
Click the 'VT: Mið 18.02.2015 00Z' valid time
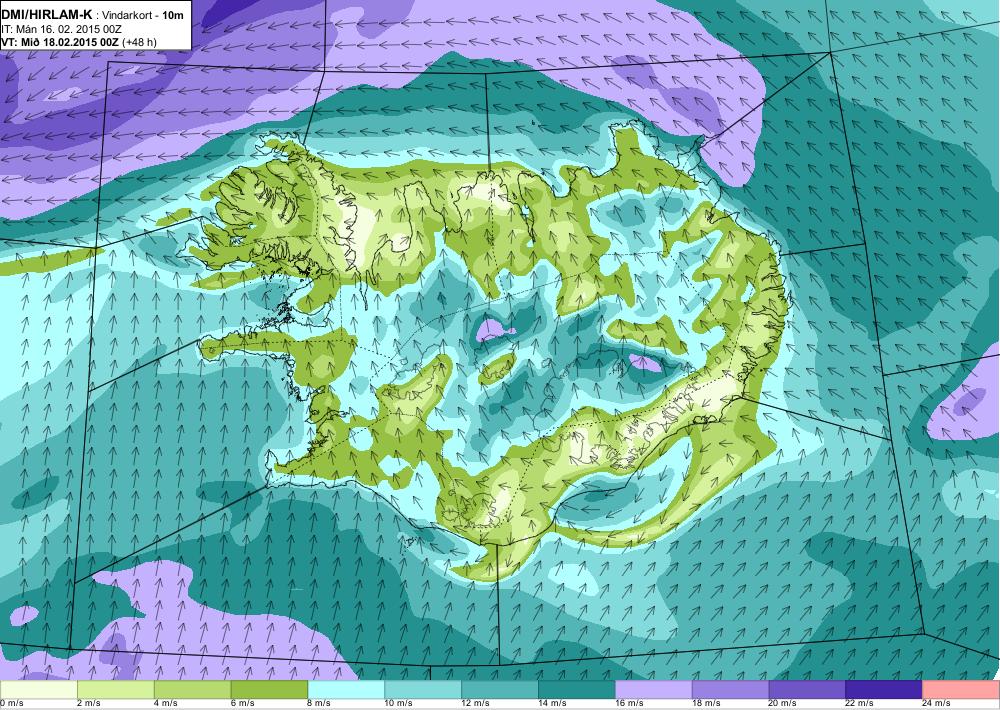(x=60, y=42)
